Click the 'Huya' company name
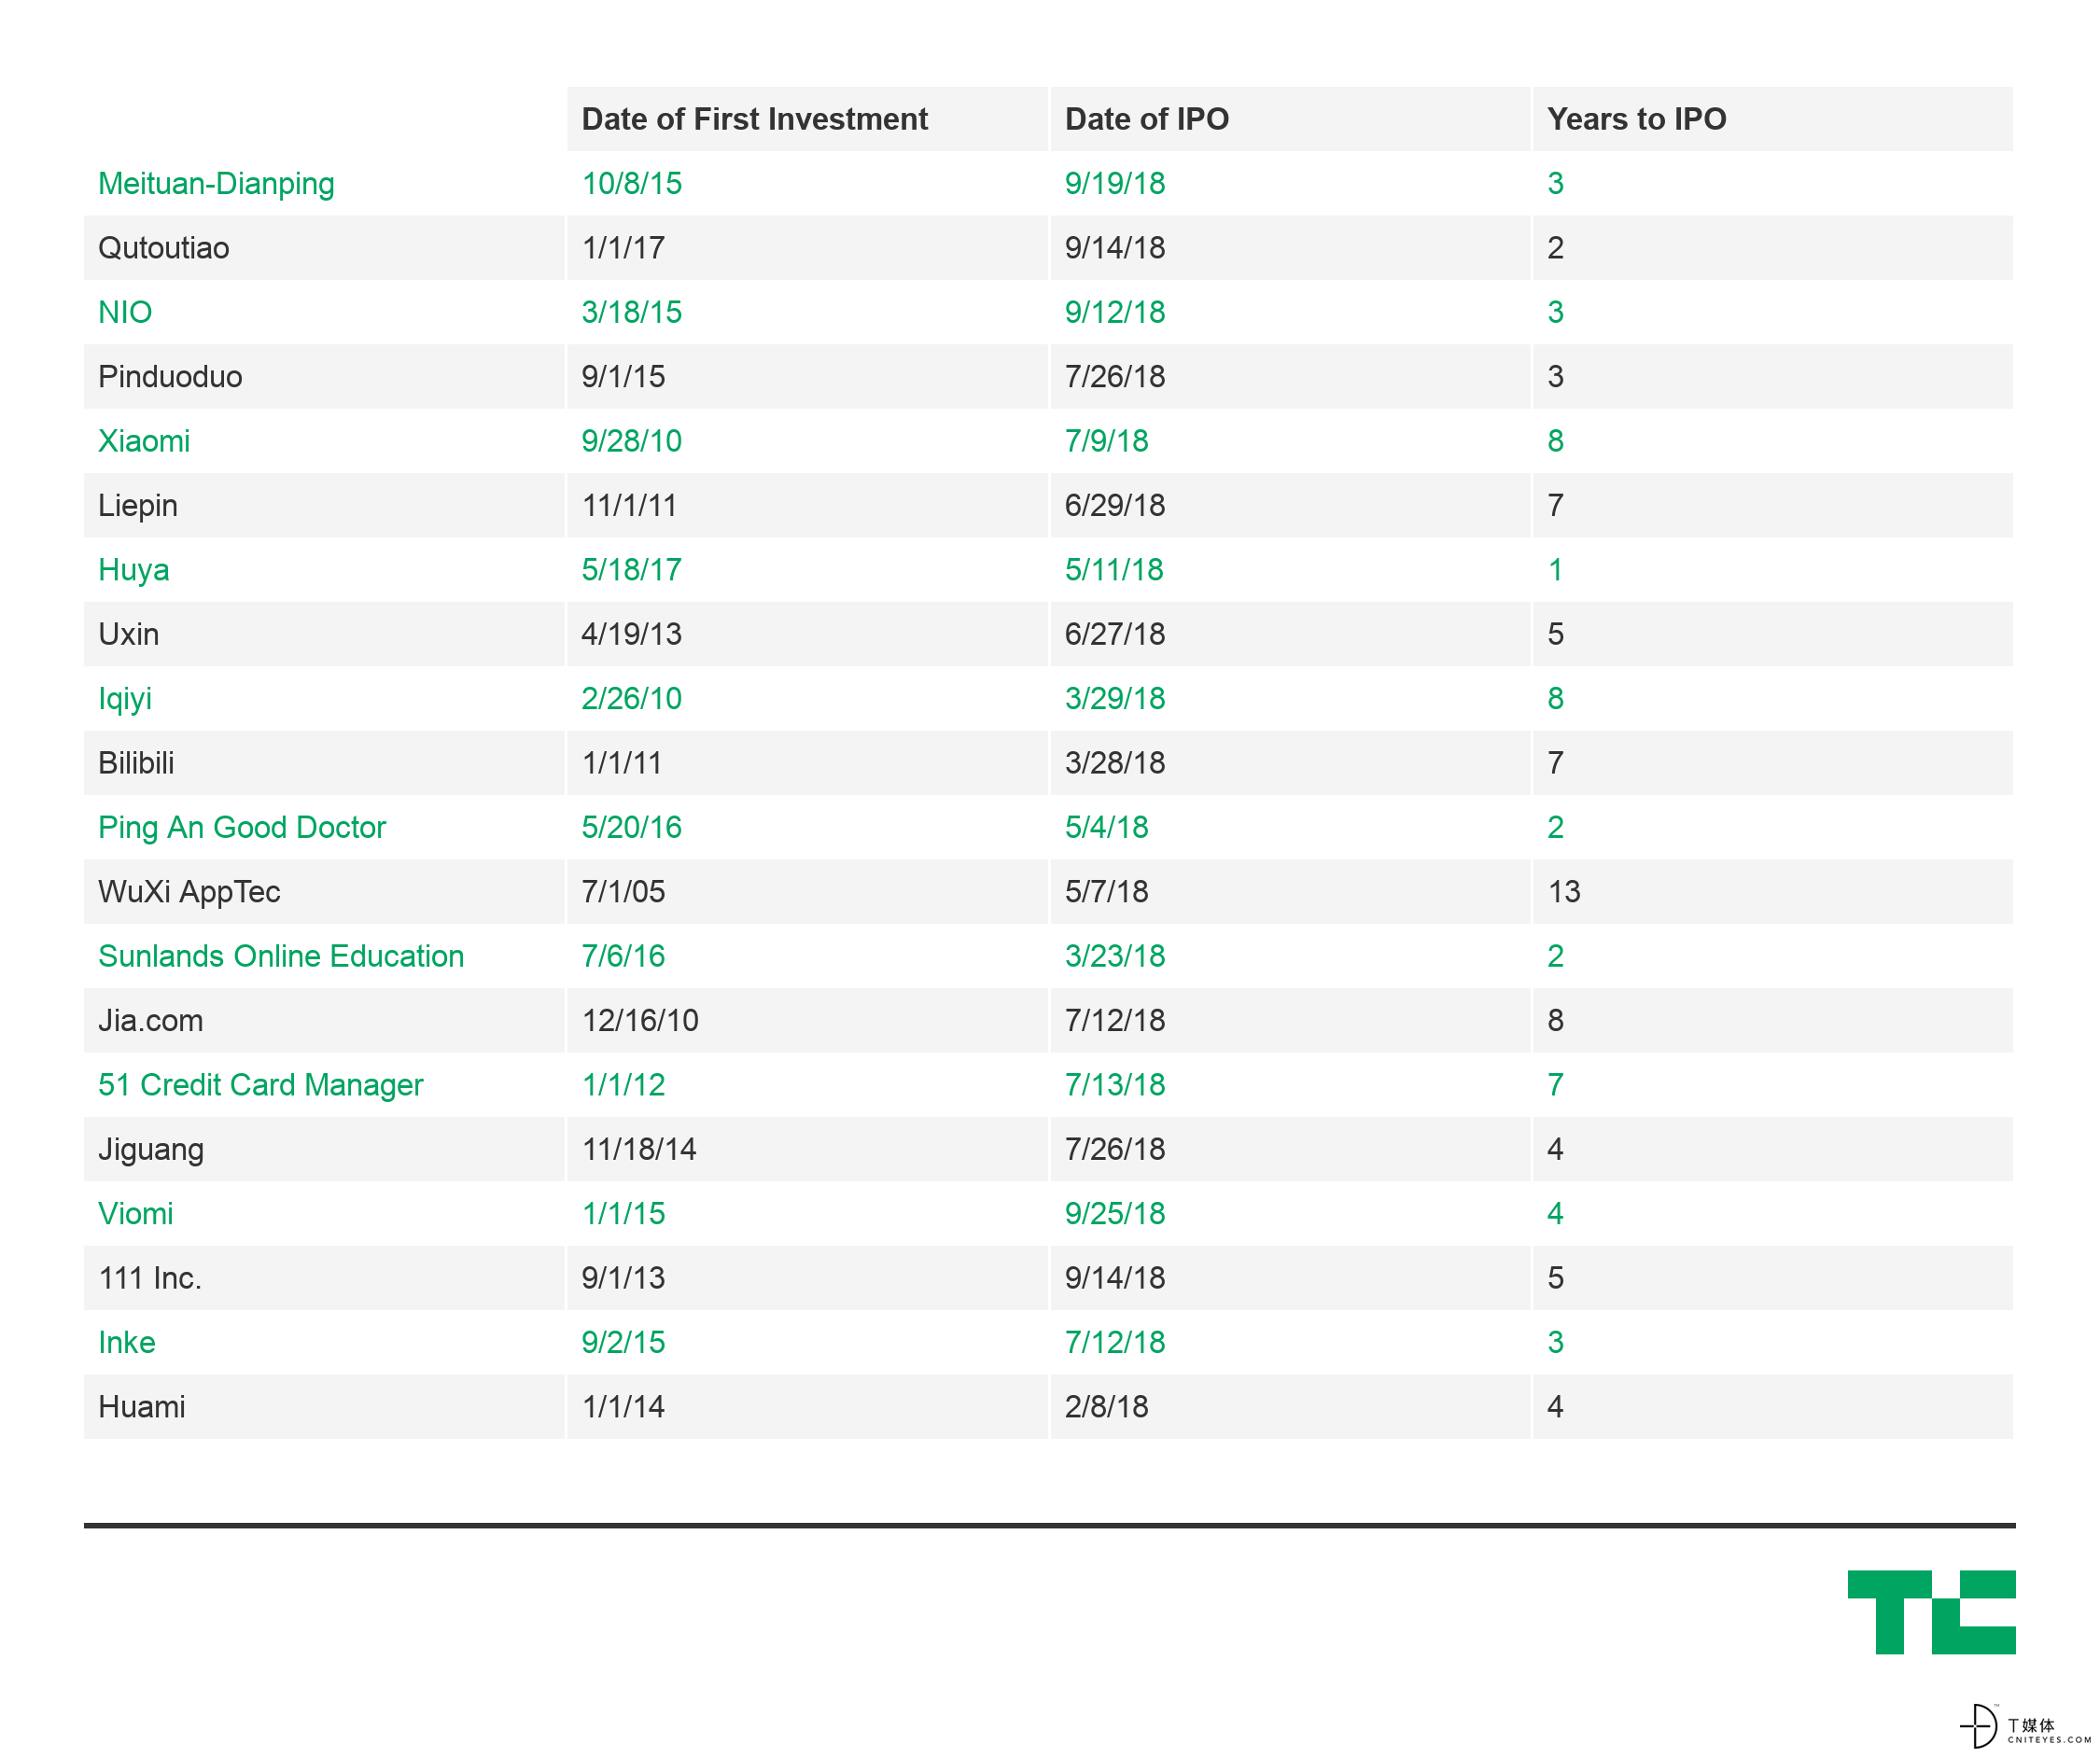2100x1758 pixels. pos(134,570)
